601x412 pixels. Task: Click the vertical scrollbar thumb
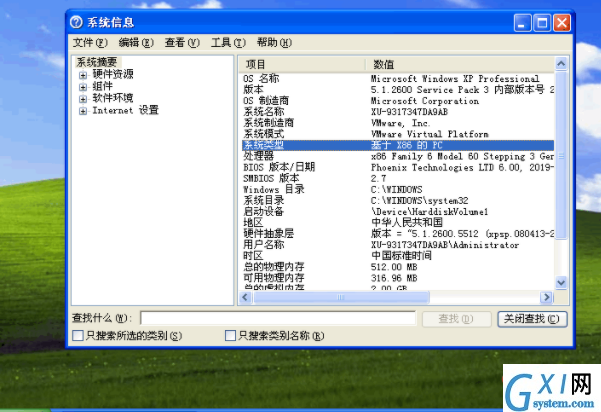coord(561,155)
